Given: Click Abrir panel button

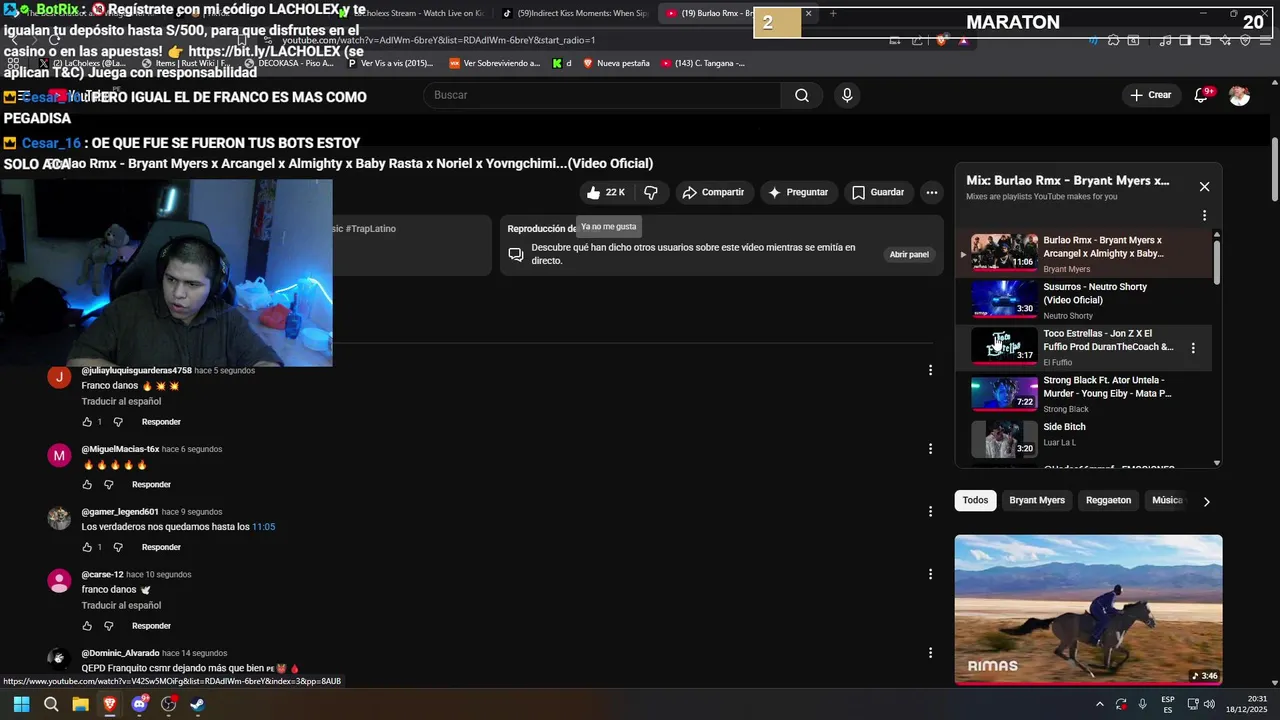Looking at the screenshot, I should point(909,254).
